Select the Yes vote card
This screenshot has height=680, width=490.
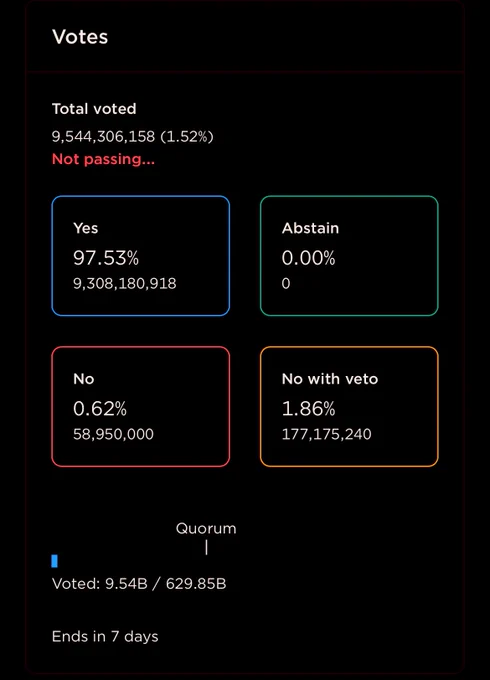140,256
